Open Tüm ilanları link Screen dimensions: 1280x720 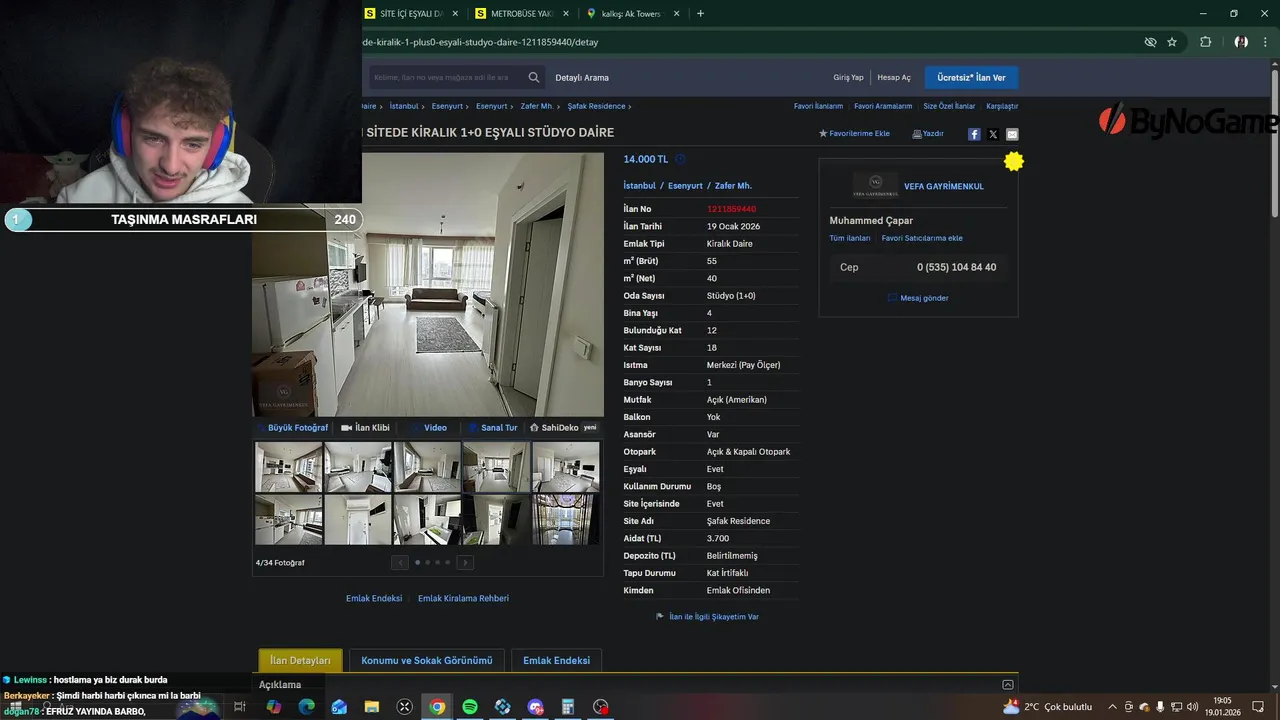(850, 238)
